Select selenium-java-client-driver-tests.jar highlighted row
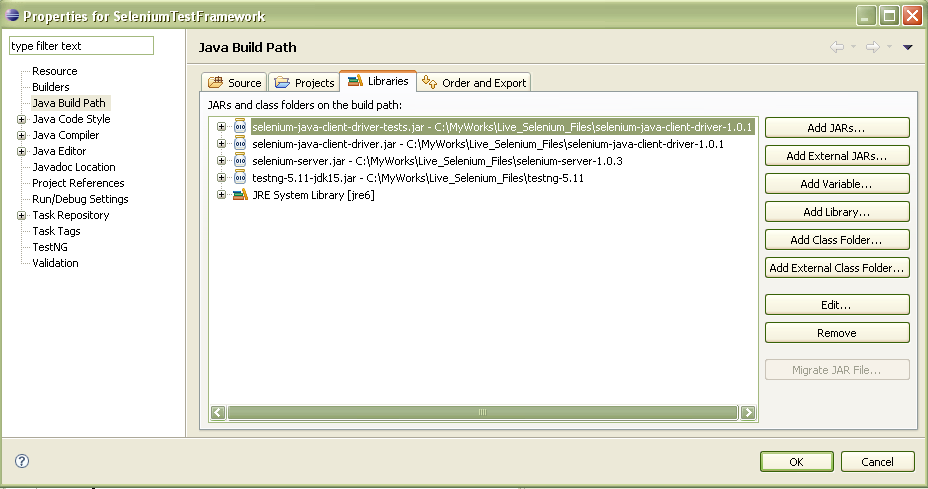This screenshot has width=928, height=489. tap(502, 127)
